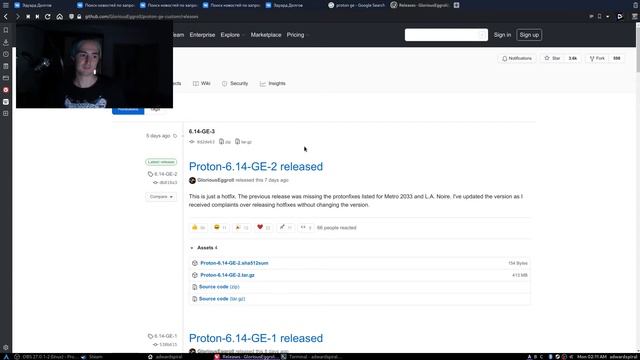
Task: Open the Pricing menu in the GitHub header
Action: [x=298, y=35]
